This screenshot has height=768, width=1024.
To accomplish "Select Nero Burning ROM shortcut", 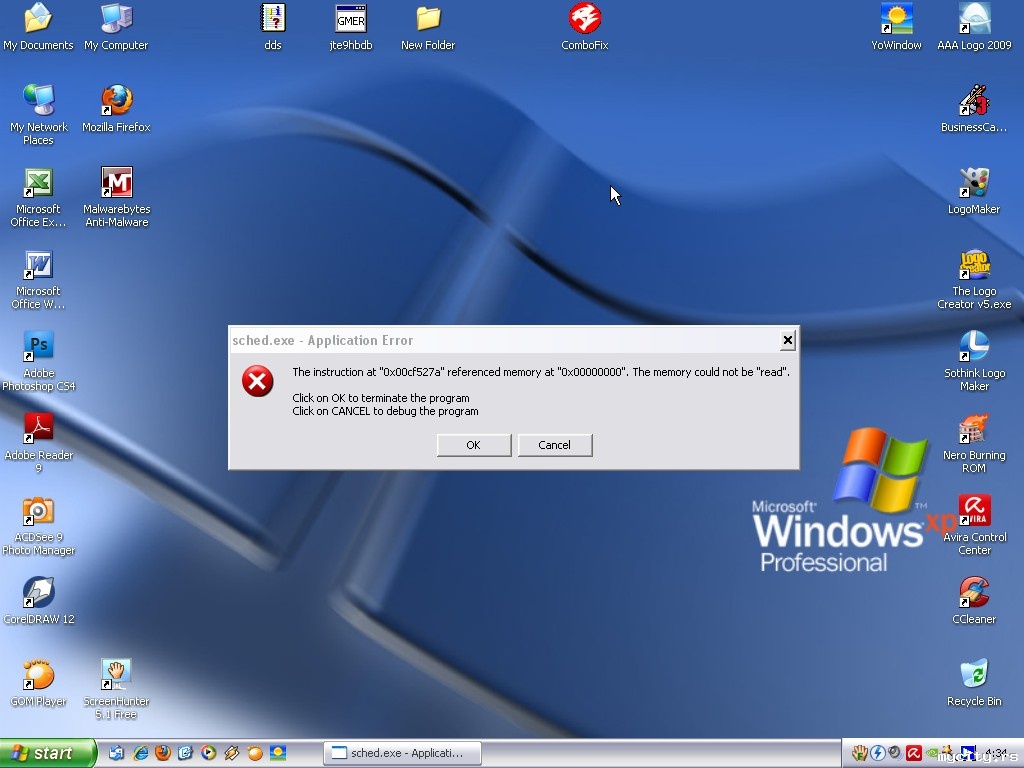I will tap(974, 443).
